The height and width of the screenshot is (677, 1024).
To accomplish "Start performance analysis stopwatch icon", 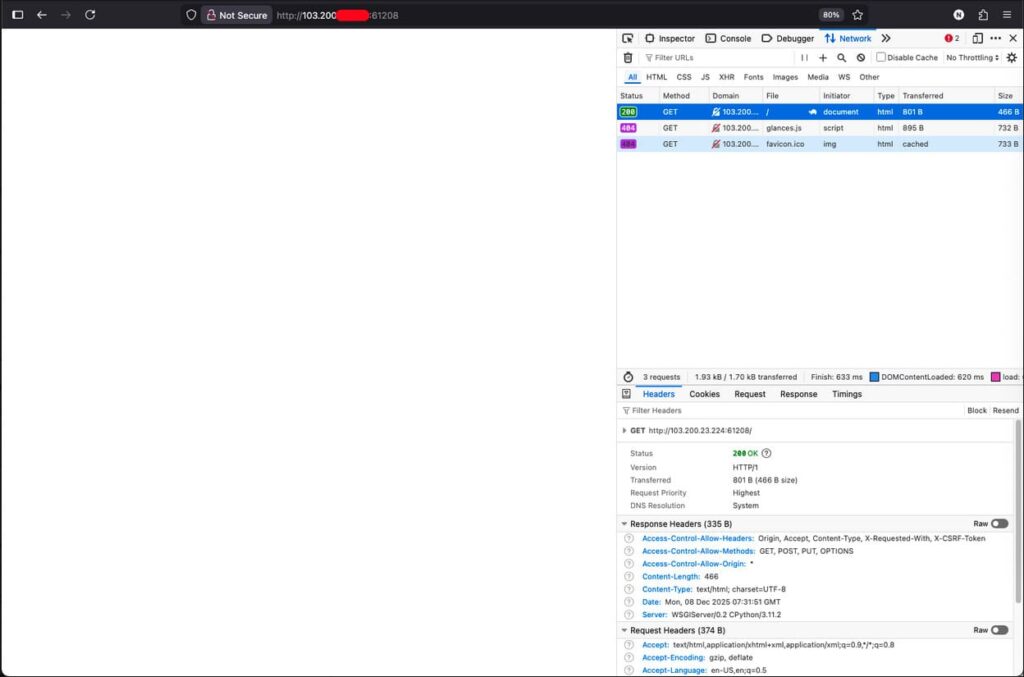I will tap(628, 377).
